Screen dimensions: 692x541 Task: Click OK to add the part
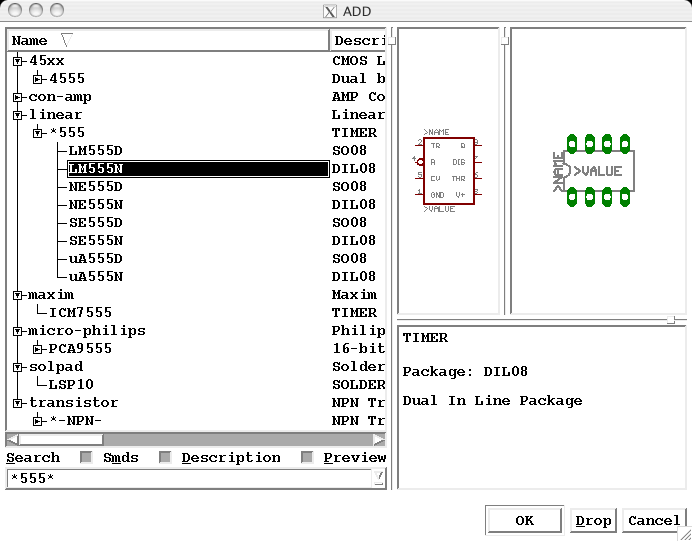point(524,521)
